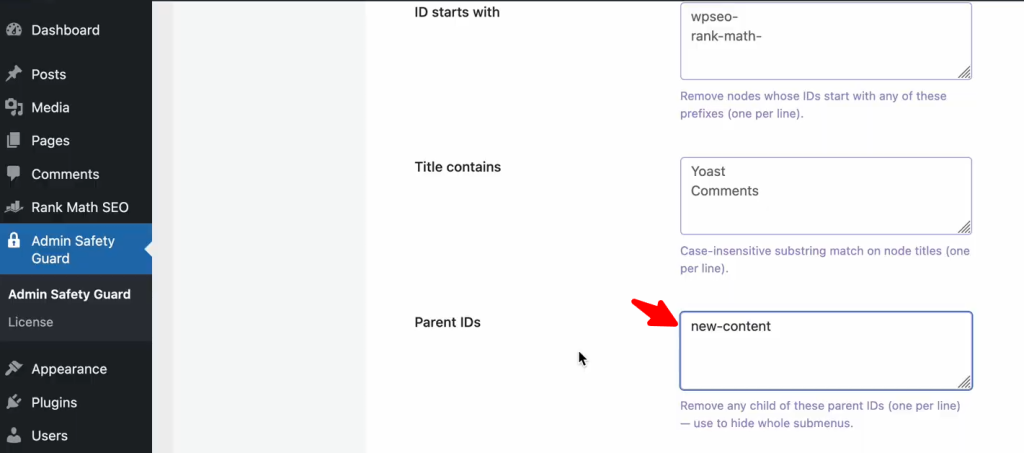Viewport: 1024px width, 453px height.
Task: Open the License submenu item
Action: click(30, 322)
